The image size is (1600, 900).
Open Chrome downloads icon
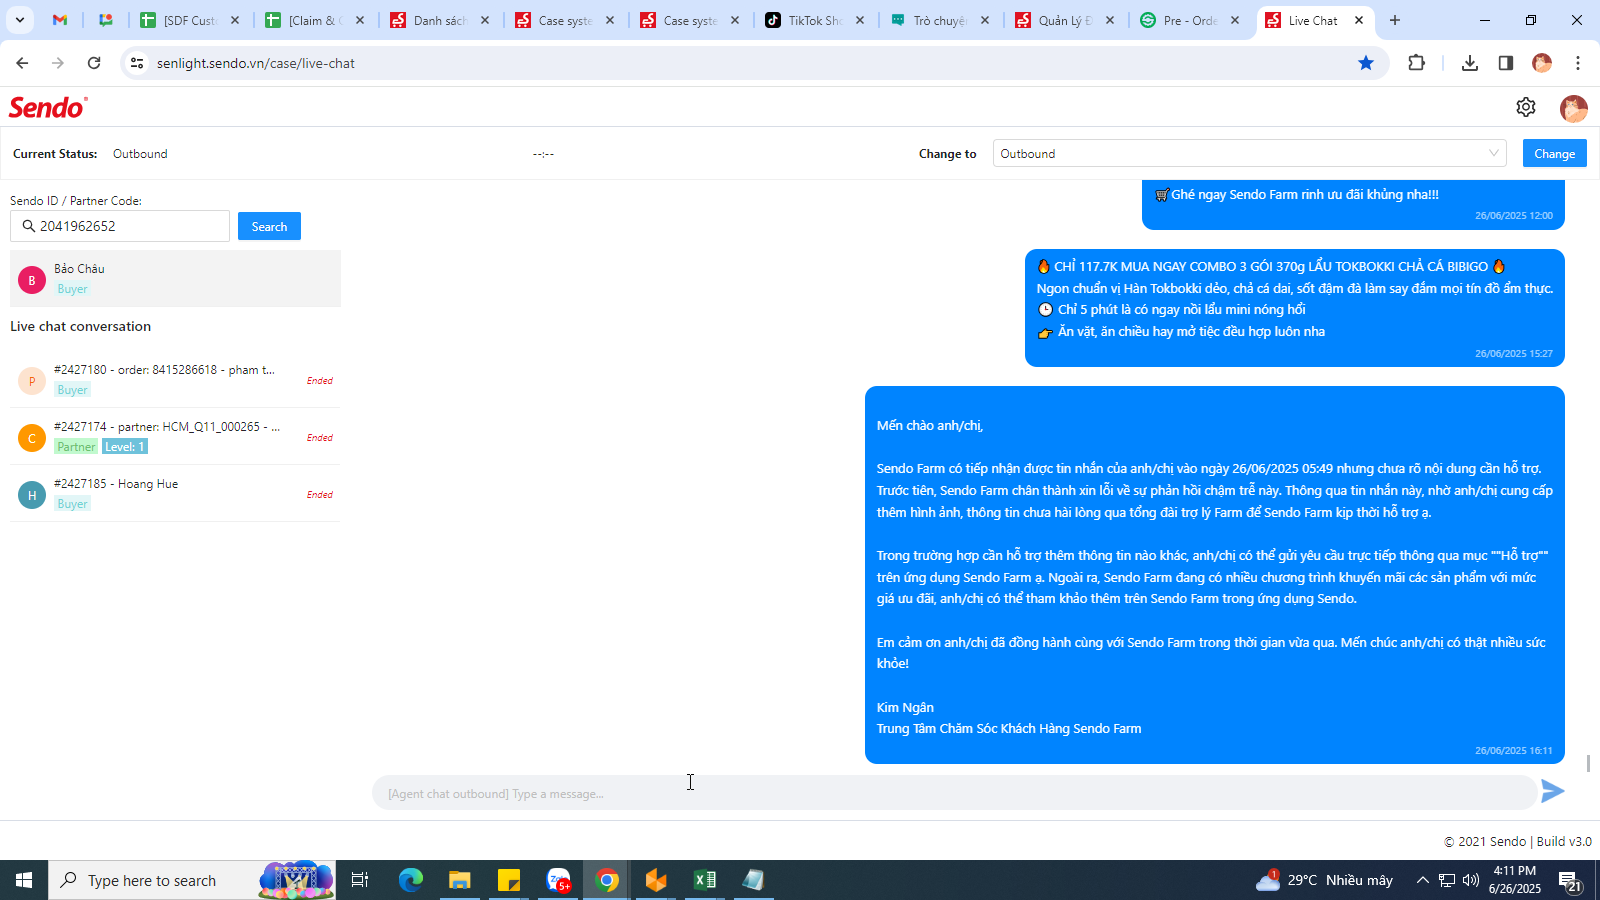[x=1470, y=63]
